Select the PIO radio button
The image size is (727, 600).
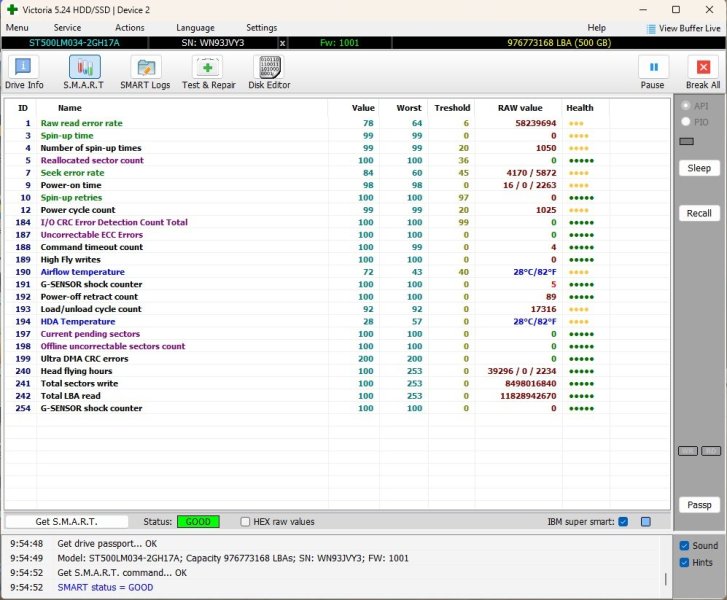(685, 122)
